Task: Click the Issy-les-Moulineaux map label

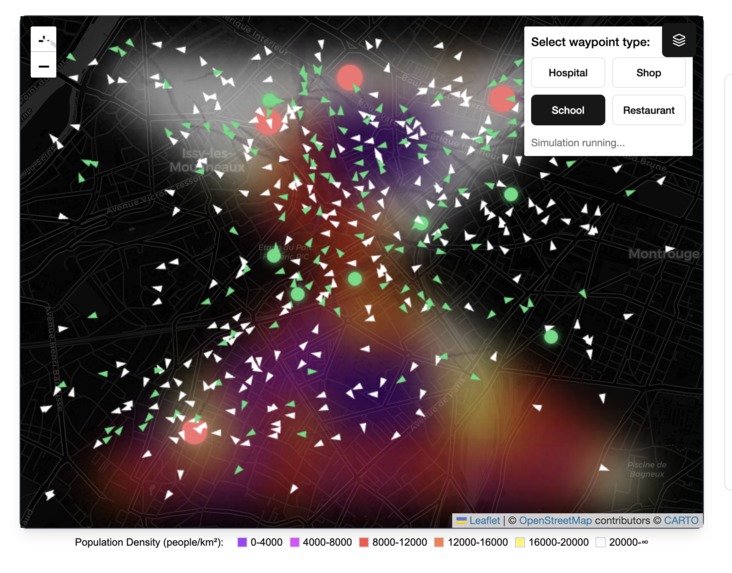Action: pyautogui.click(x=207, y=160)
